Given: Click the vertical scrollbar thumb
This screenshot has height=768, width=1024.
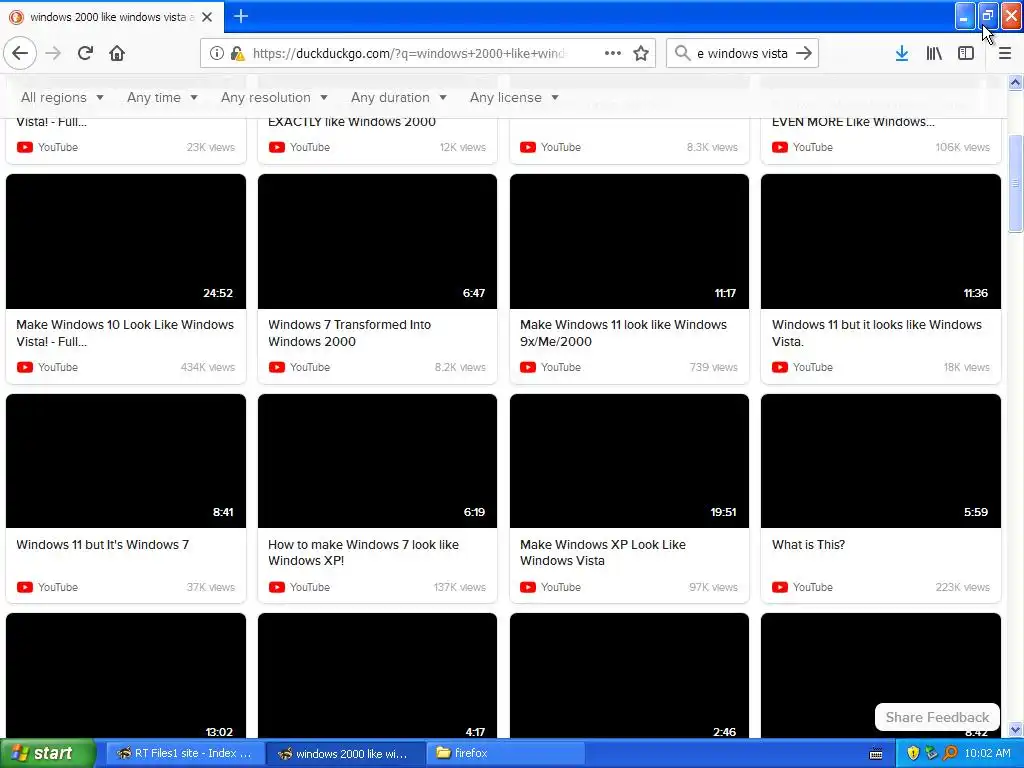Looking at the screenshot, I should coord(1015,184).
